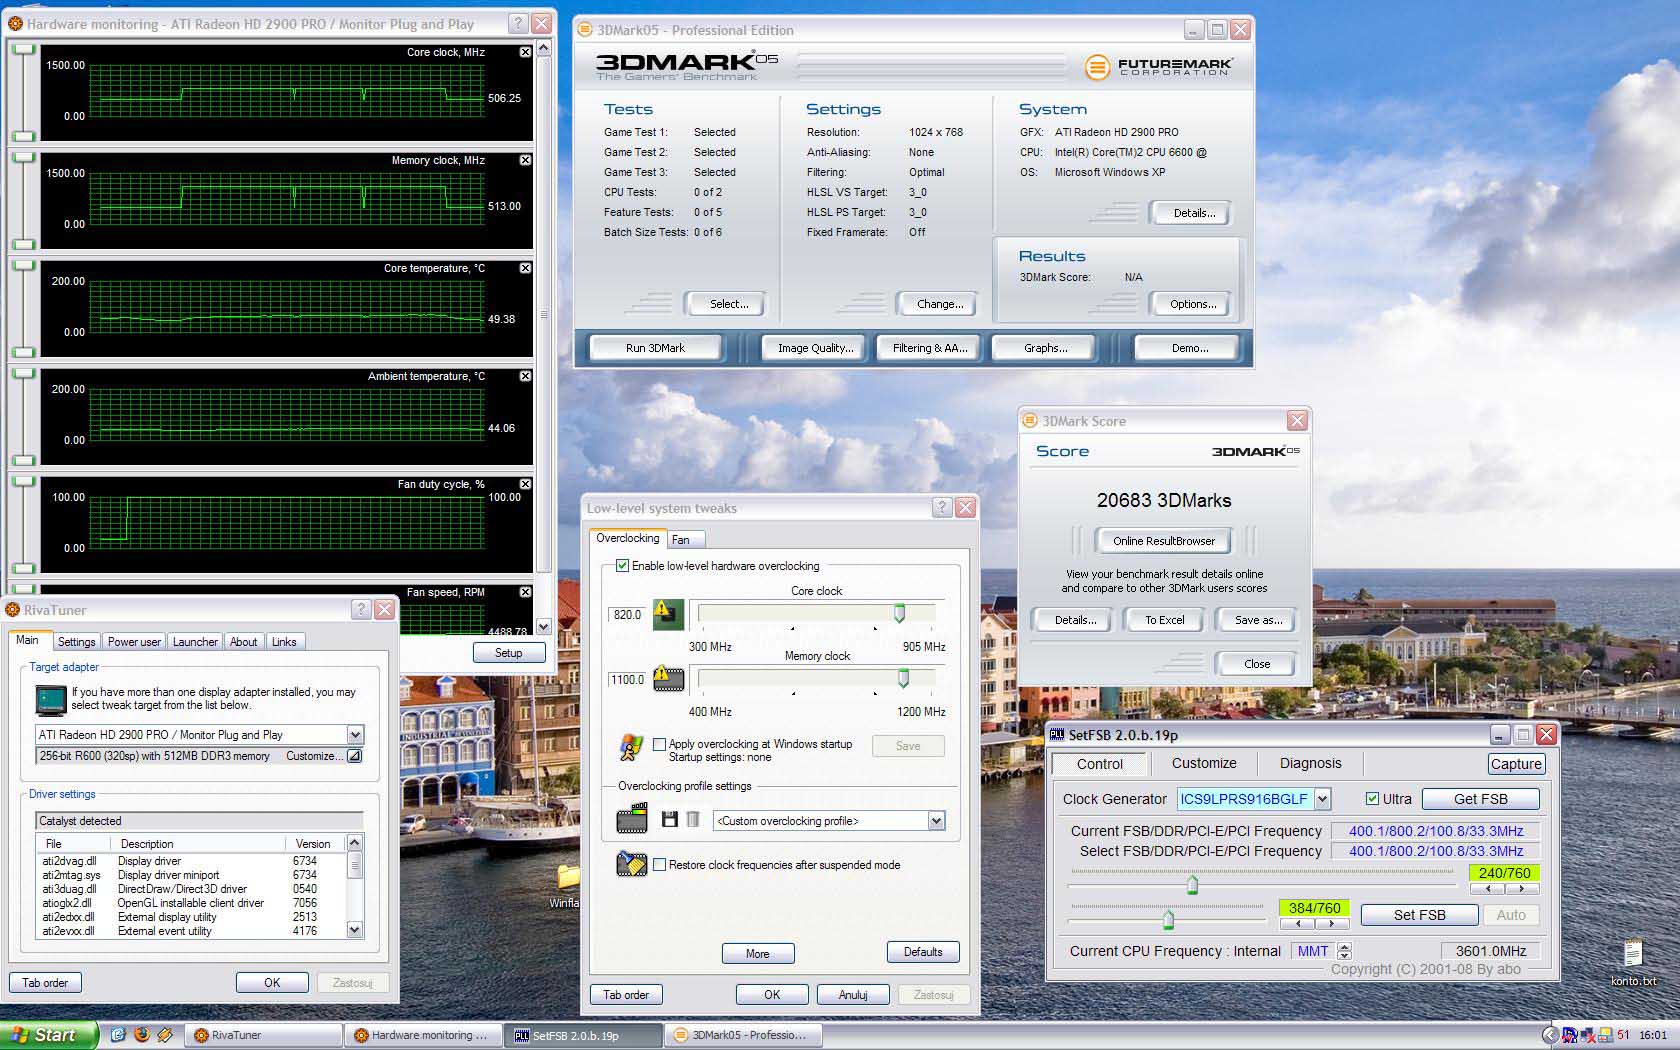1680x1050 pixels.
Task: Delete overclocking profile with trash icon
Action: tap(693, 820)
